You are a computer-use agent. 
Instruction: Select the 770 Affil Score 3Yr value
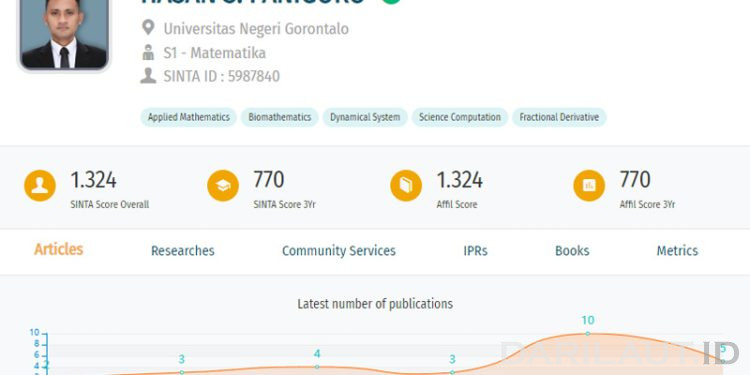[635, 180]
